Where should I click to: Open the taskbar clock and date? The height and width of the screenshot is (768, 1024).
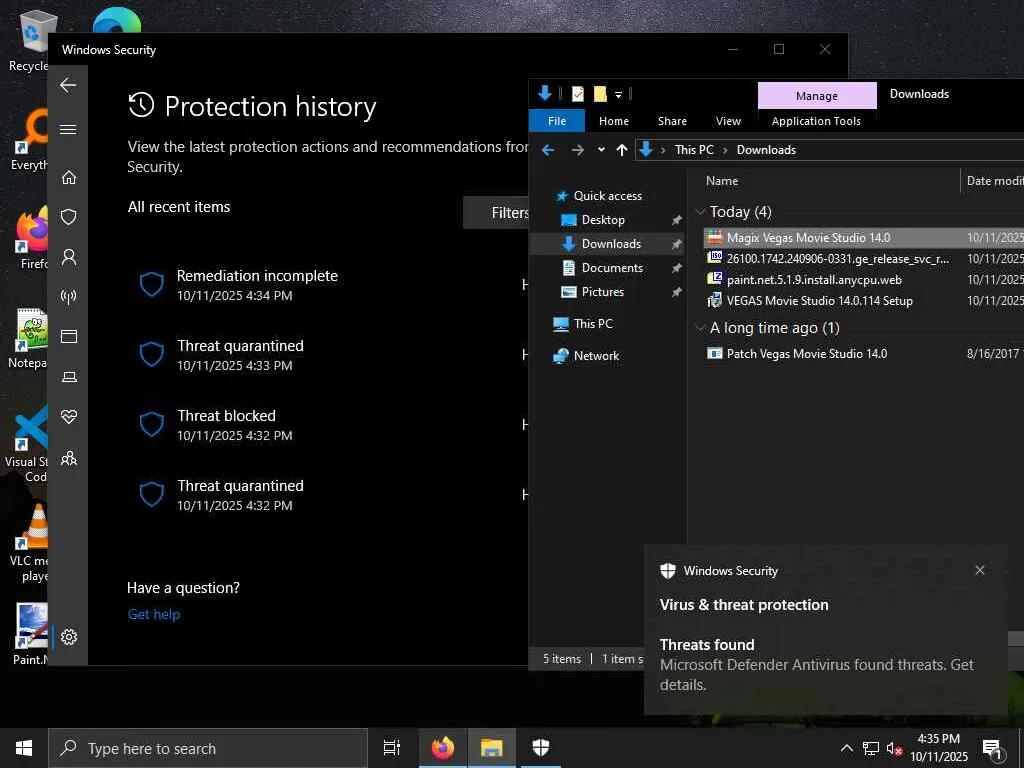[939, 748]
